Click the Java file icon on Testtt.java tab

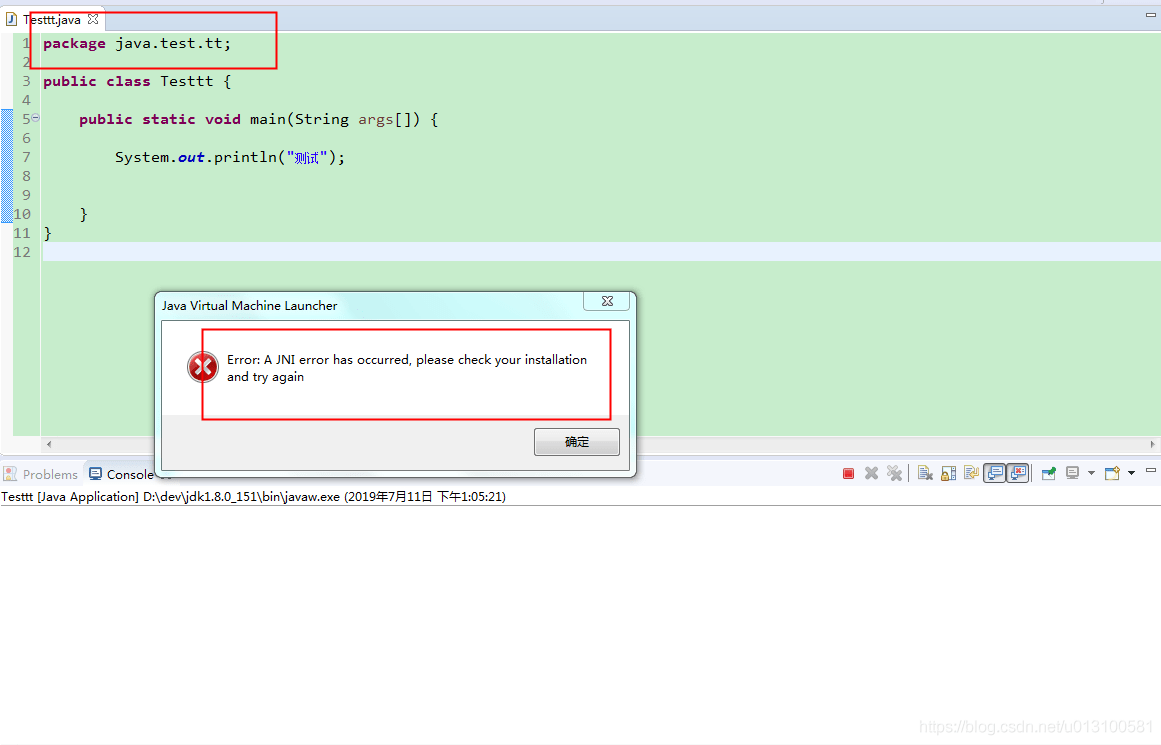coord(13,18)
